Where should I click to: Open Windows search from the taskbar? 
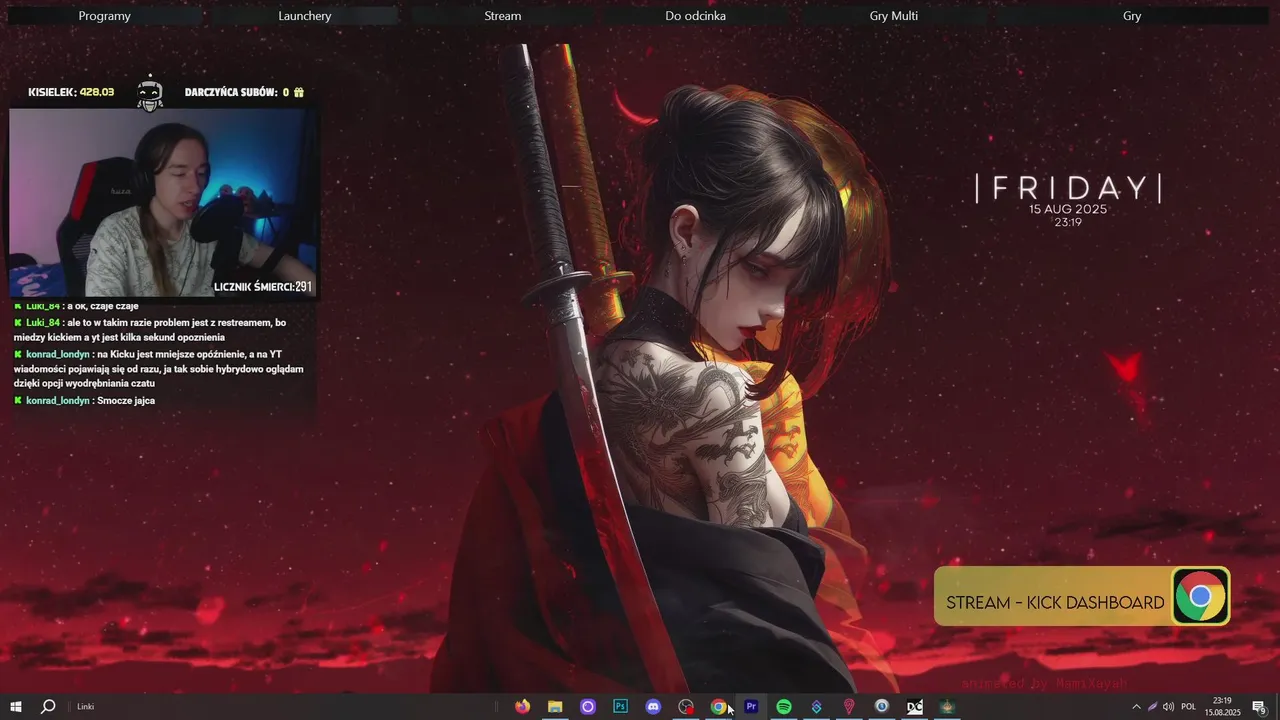click(x=47, y=707)
